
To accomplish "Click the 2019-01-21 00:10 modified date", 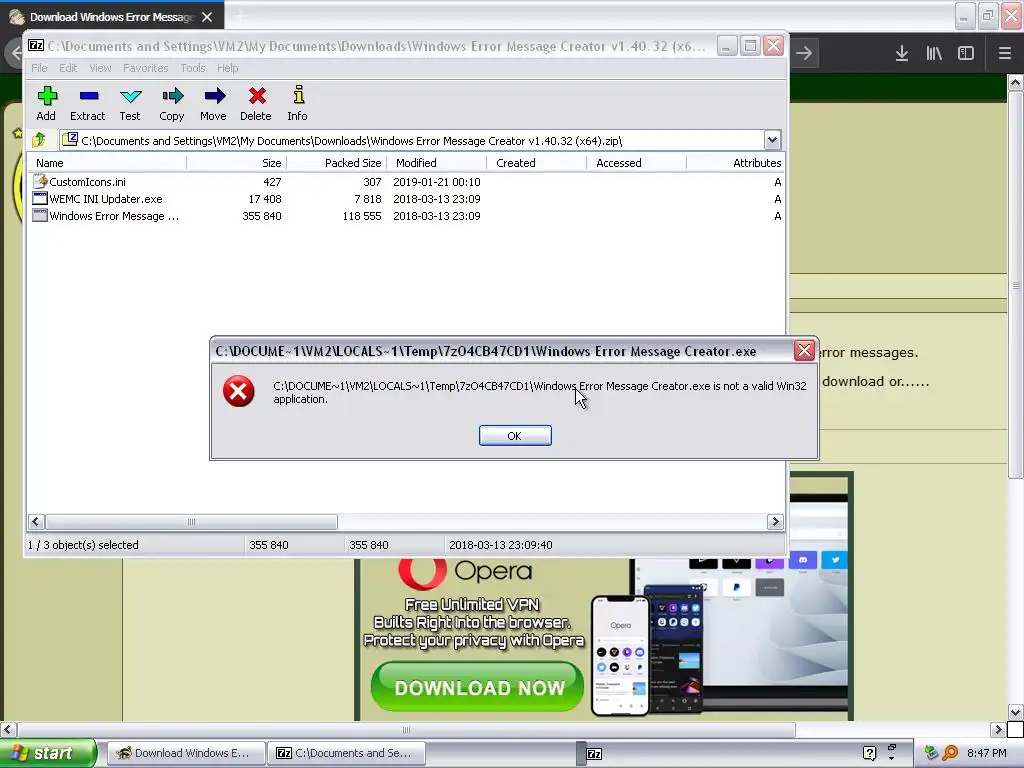I will tap(436, 182).
